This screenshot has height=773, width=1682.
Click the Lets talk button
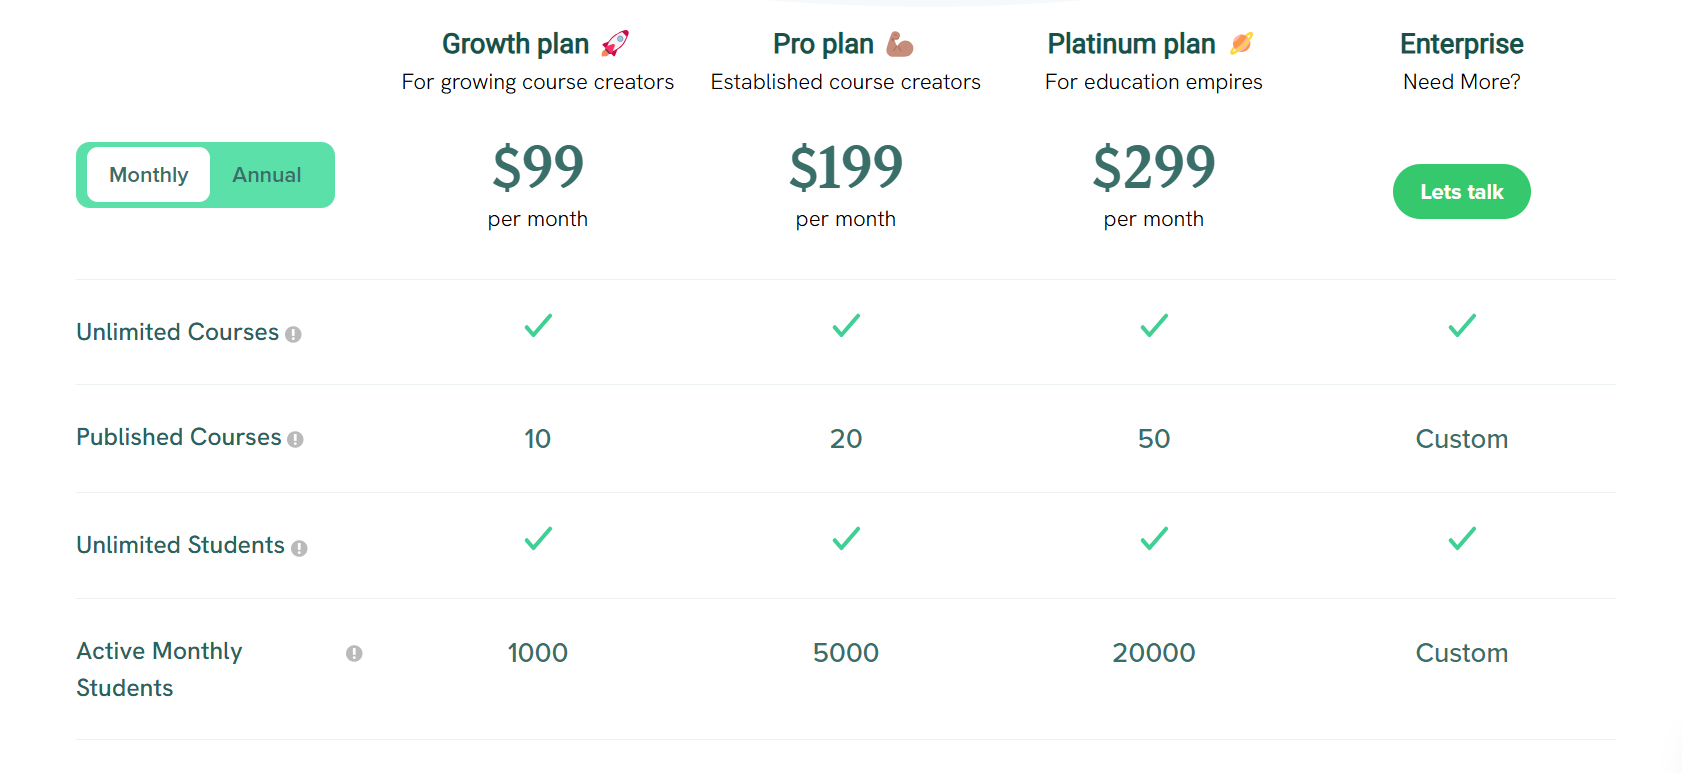1461,191
